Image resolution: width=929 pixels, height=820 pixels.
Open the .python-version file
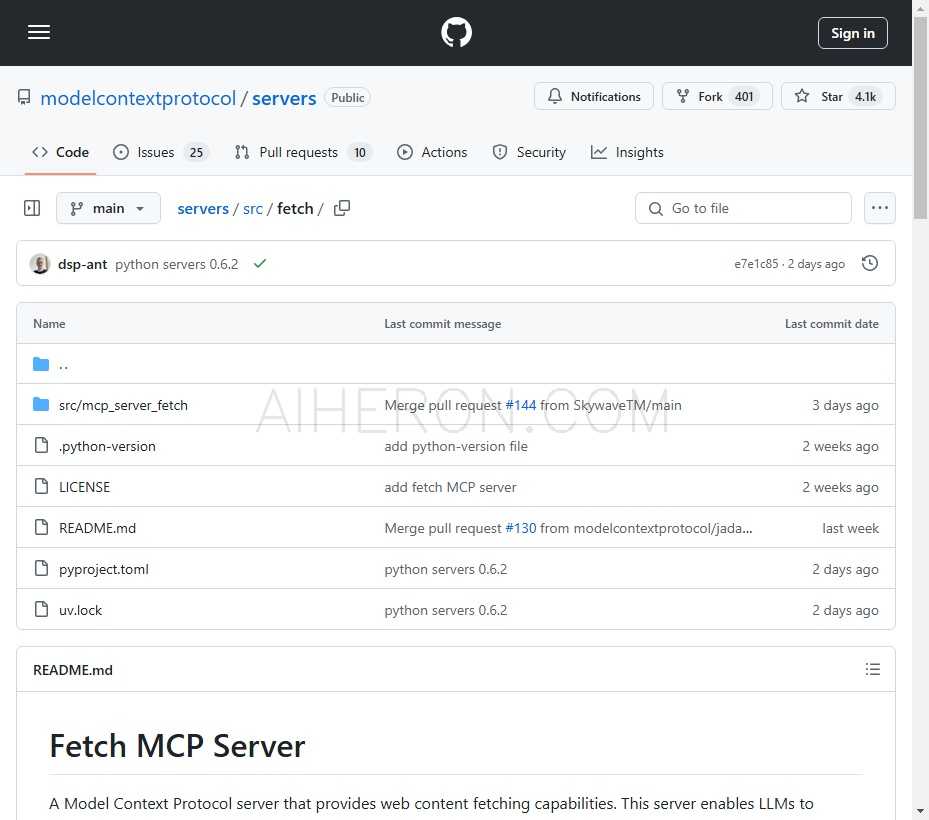(x=107, y=446)
